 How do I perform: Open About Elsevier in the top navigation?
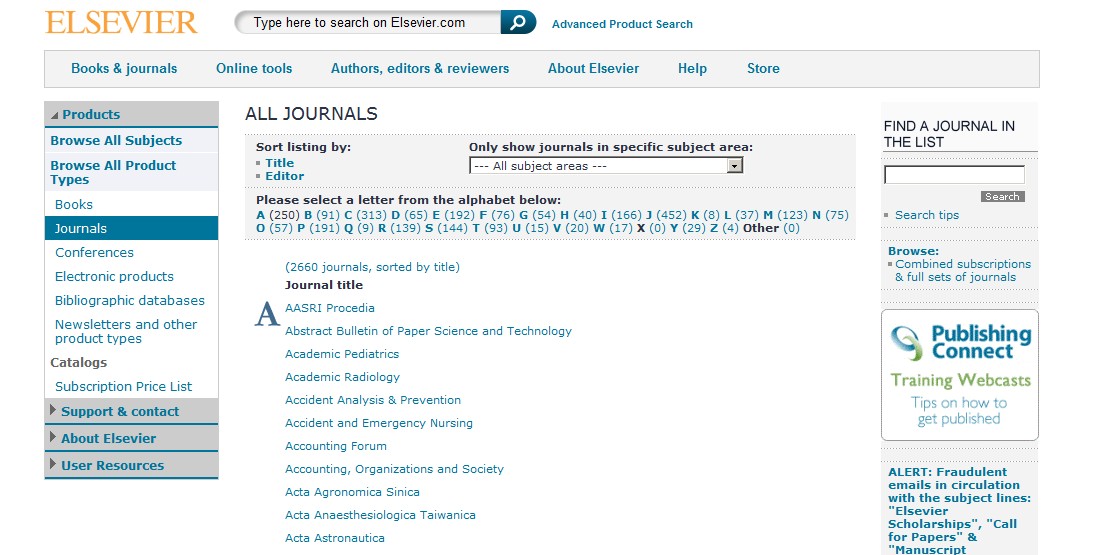point(593,68)
